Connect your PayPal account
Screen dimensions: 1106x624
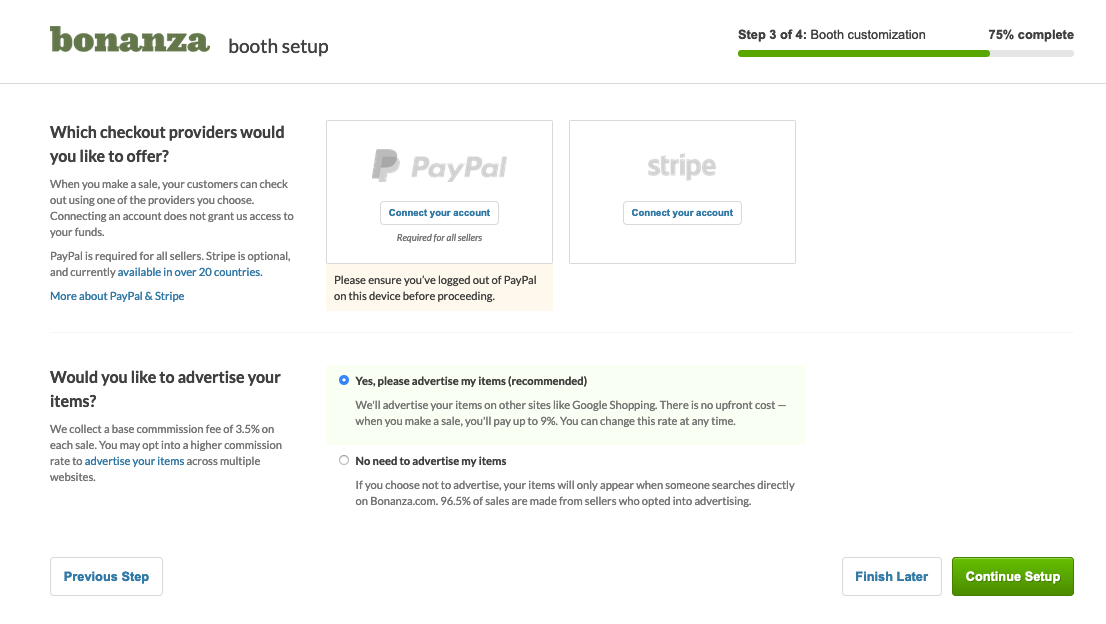click(439, 213)
